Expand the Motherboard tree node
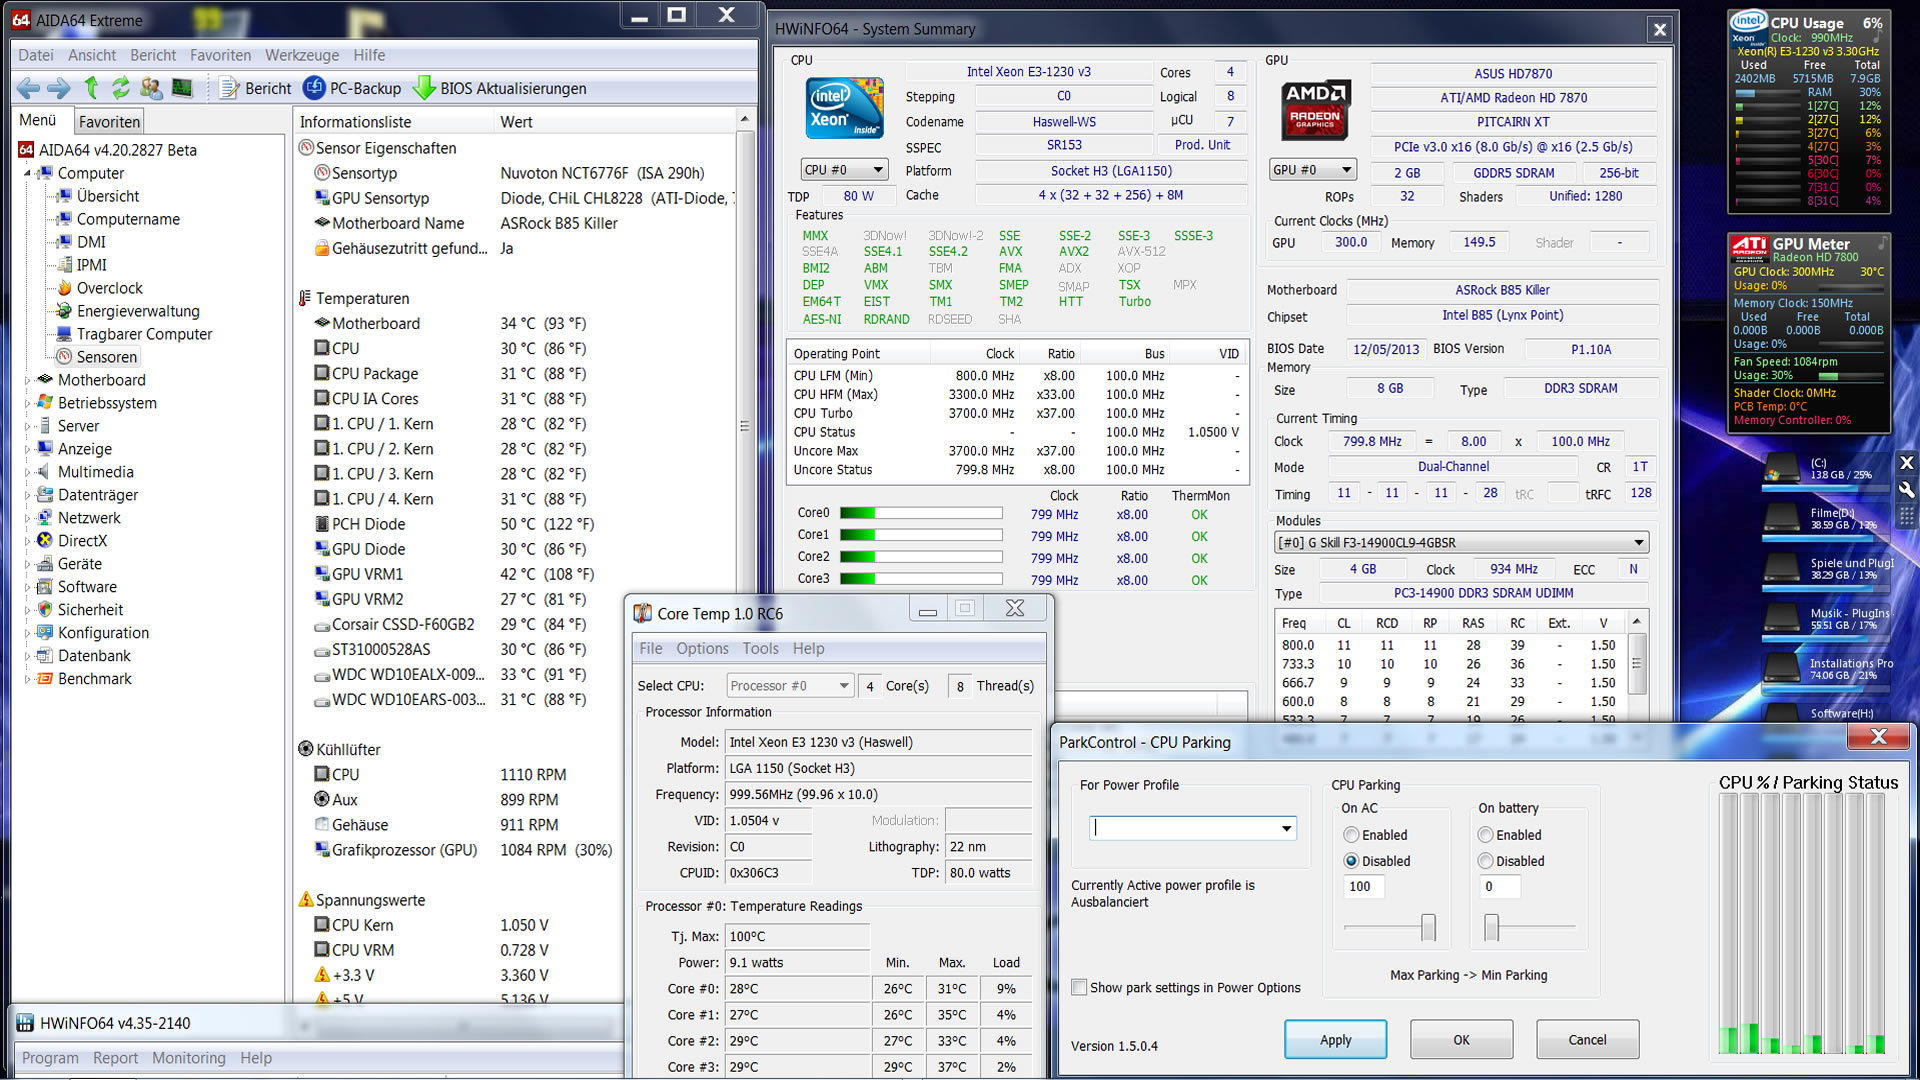This screenshot has height=1080, width=1920. pos(28,380)
